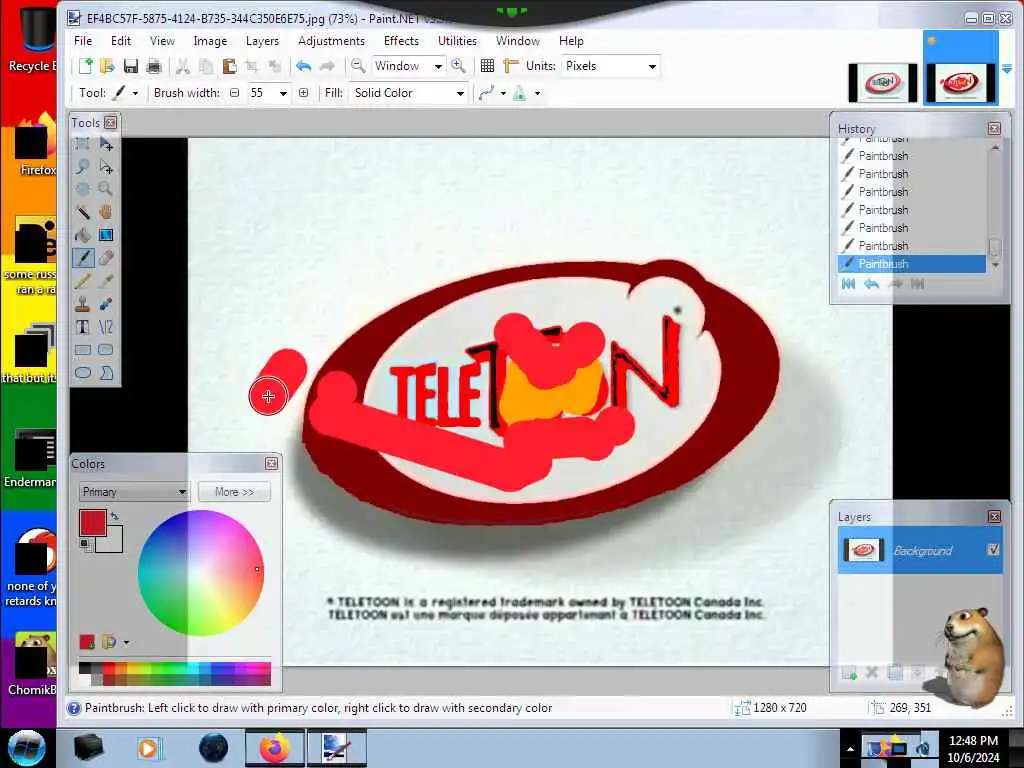Open the Layers menu
Screen dimensions: 1024x768
(263, 40)
